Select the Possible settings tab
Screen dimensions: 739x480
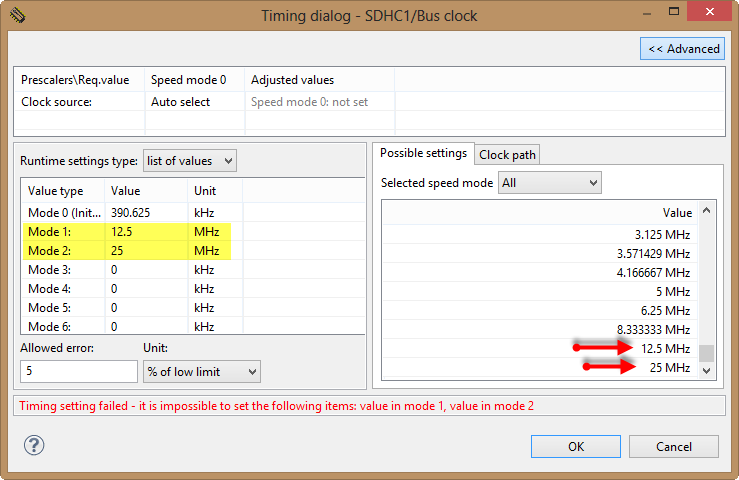[x=423, y=153]
